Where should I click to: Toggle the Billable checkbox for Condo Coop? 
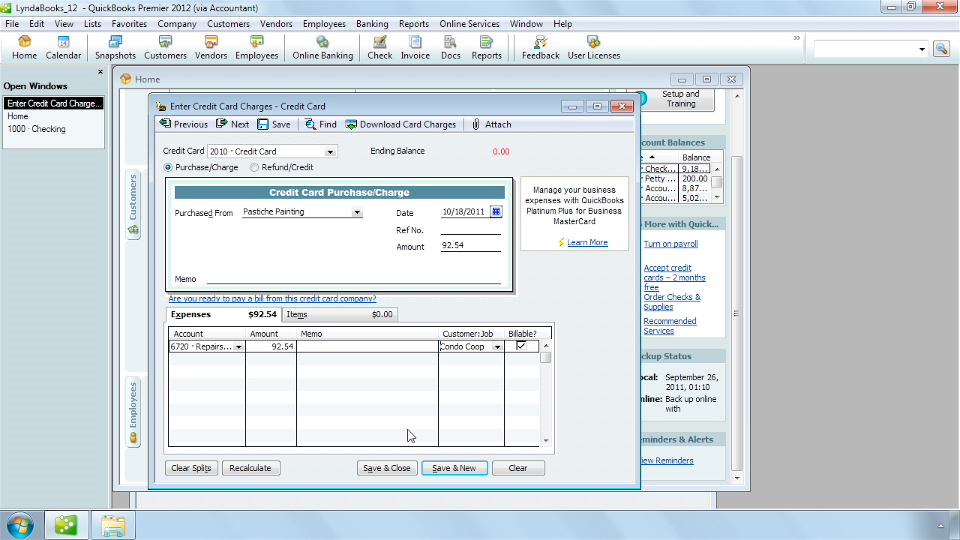tap(521, 346)
